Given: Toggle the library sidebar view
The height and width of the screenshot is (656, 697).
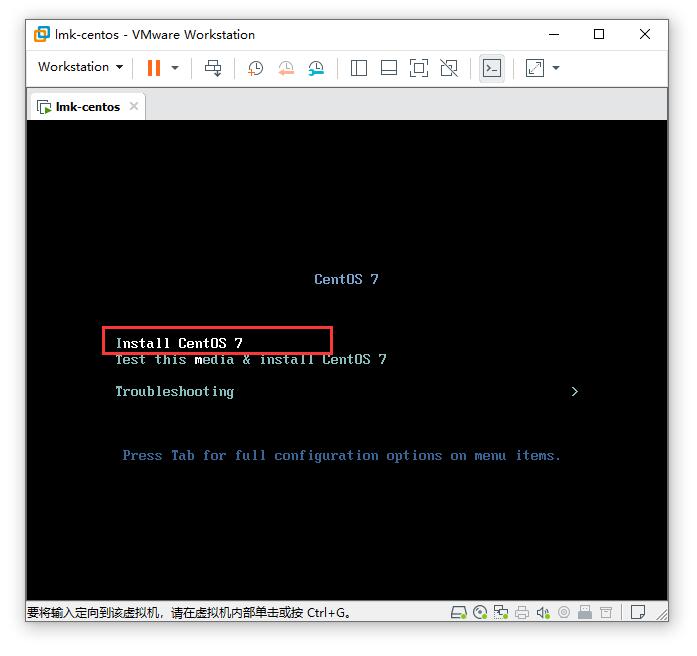Looking at the screenshot, I should 359,68.
